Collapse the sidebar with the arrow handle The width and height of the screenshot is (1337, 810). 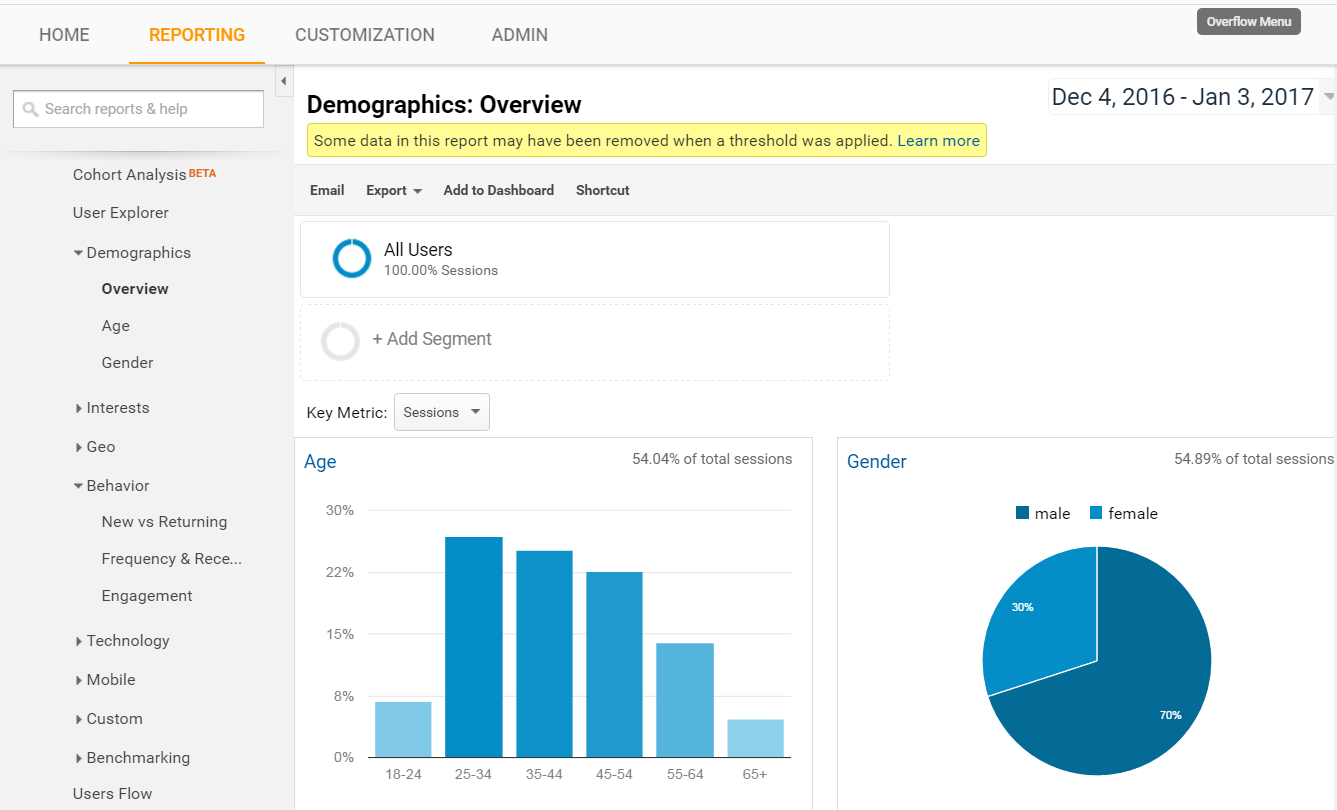coord(284,80)
